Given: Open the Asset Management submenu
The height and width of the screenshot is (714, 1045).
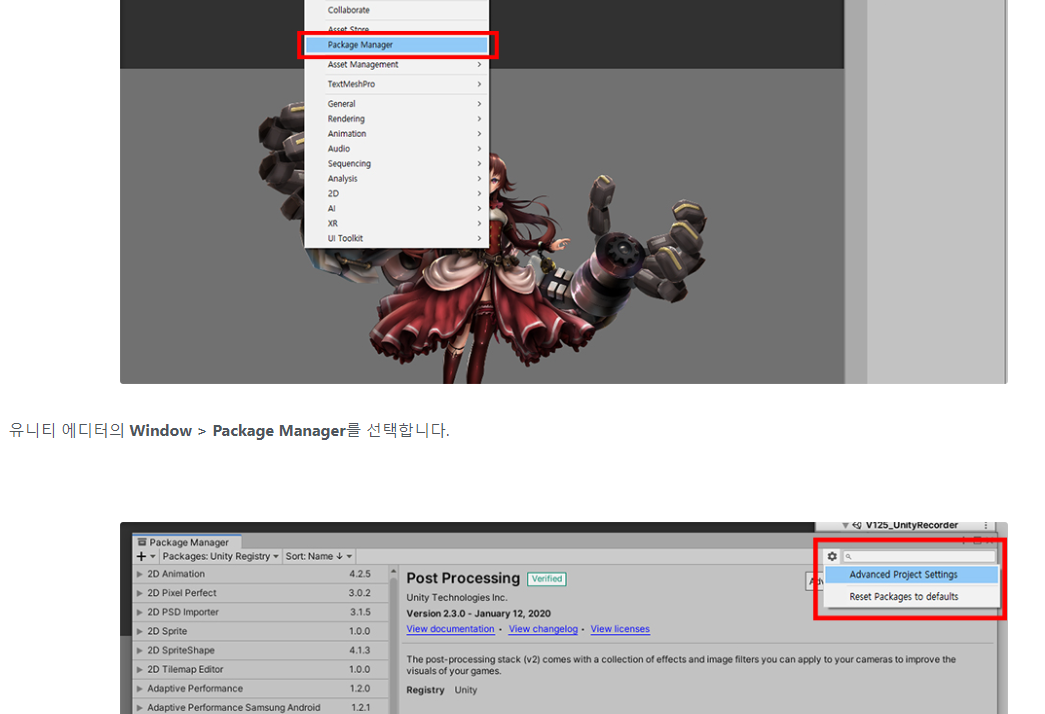Looking at the screenshot, I should 397,65.
